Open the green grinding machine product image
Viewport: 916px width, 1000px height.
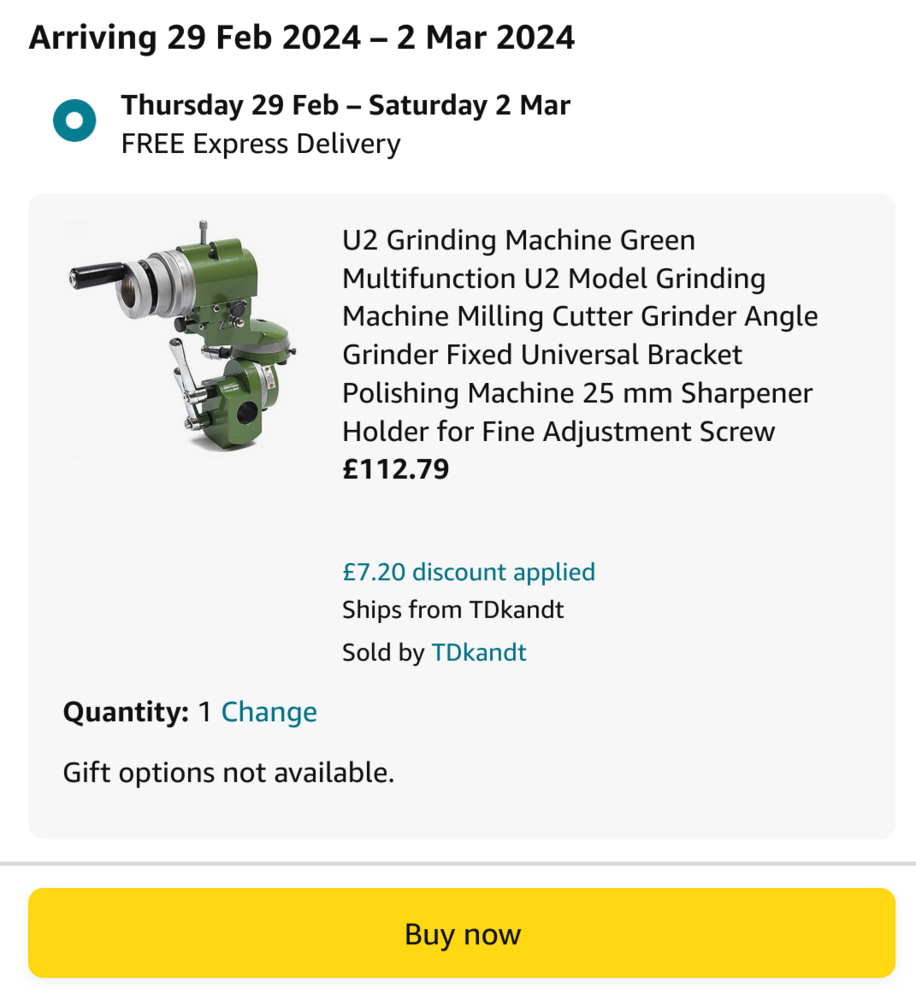click(184, 340)
